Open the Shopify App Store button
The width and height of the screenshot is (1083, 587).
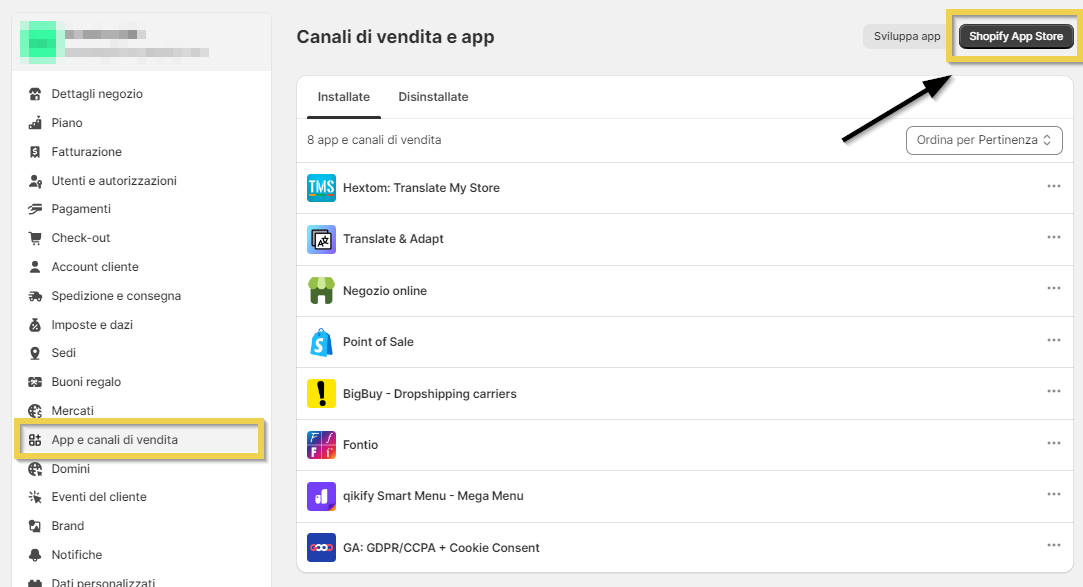tap(1016, 37)
